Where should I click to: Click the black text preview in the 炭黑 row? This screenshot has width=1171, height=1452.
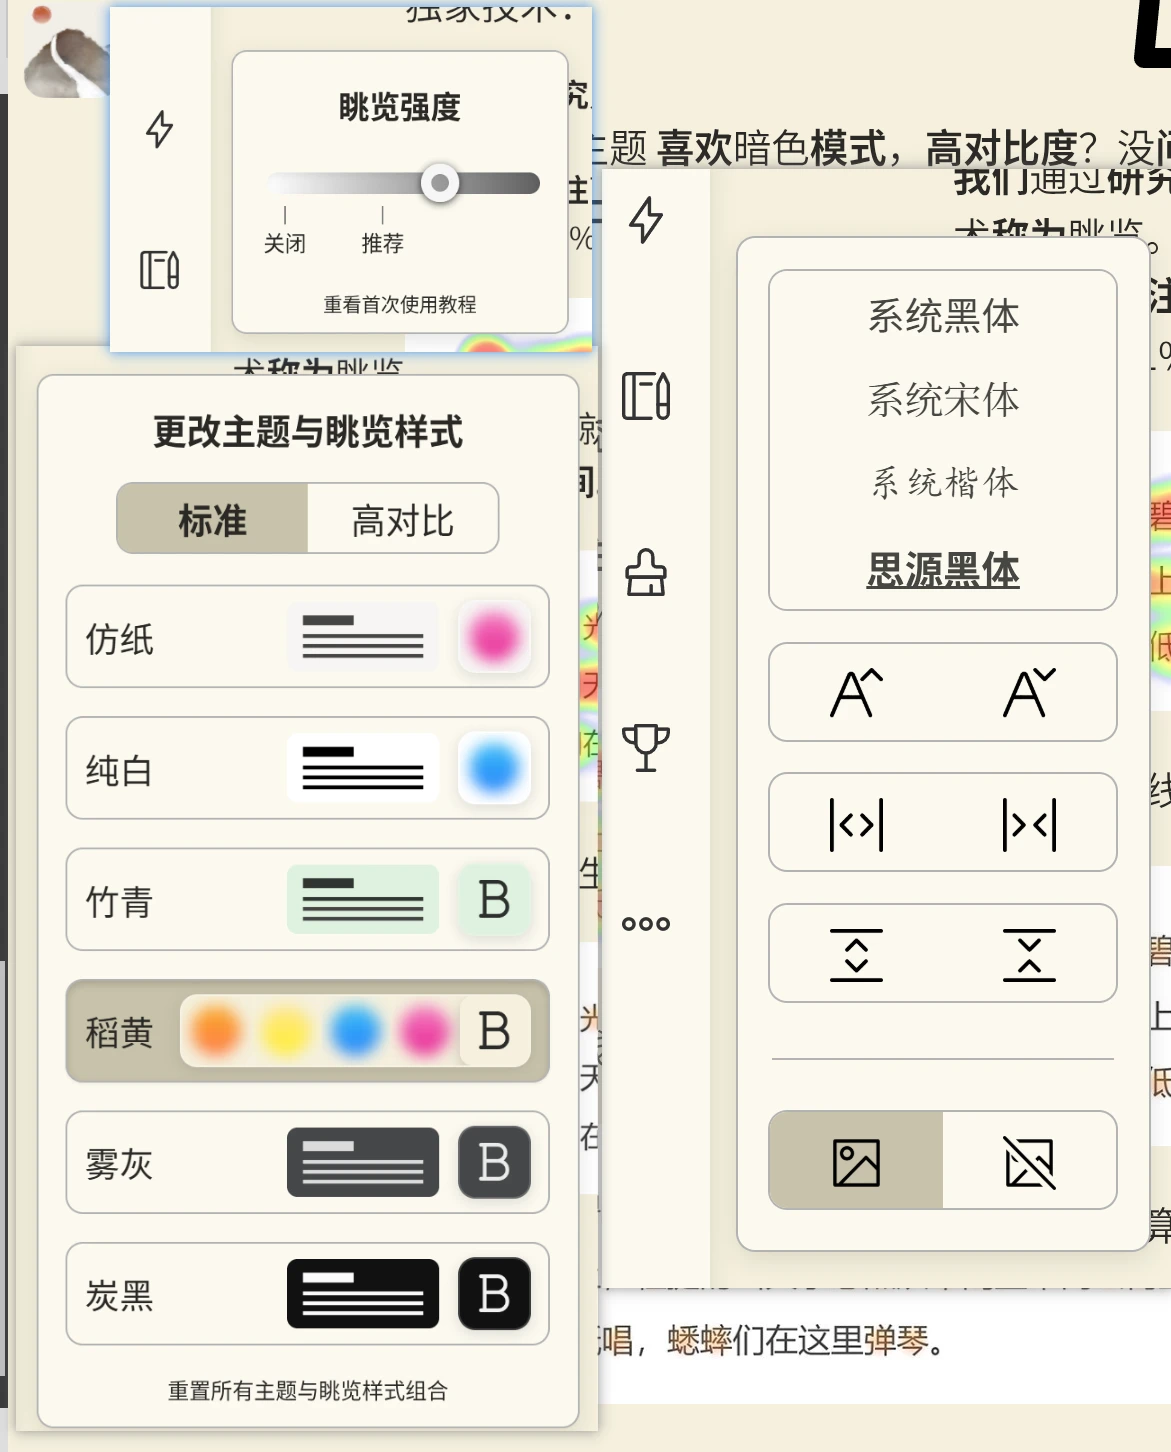pos(363,1294)
